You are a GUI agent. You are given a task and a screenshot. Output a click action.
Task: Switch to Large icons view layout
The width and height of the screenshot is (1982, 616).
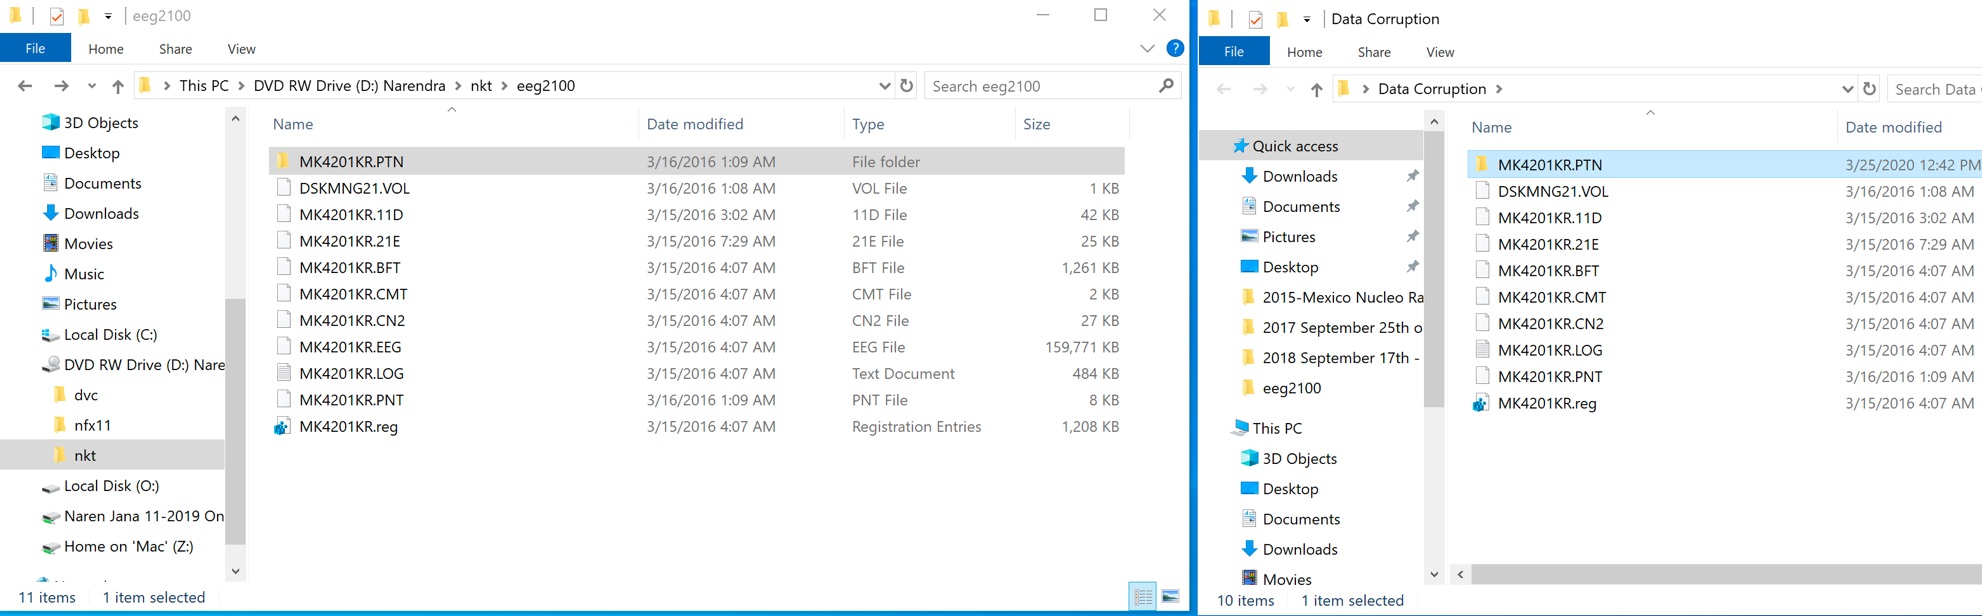[x=1170, y=596]
